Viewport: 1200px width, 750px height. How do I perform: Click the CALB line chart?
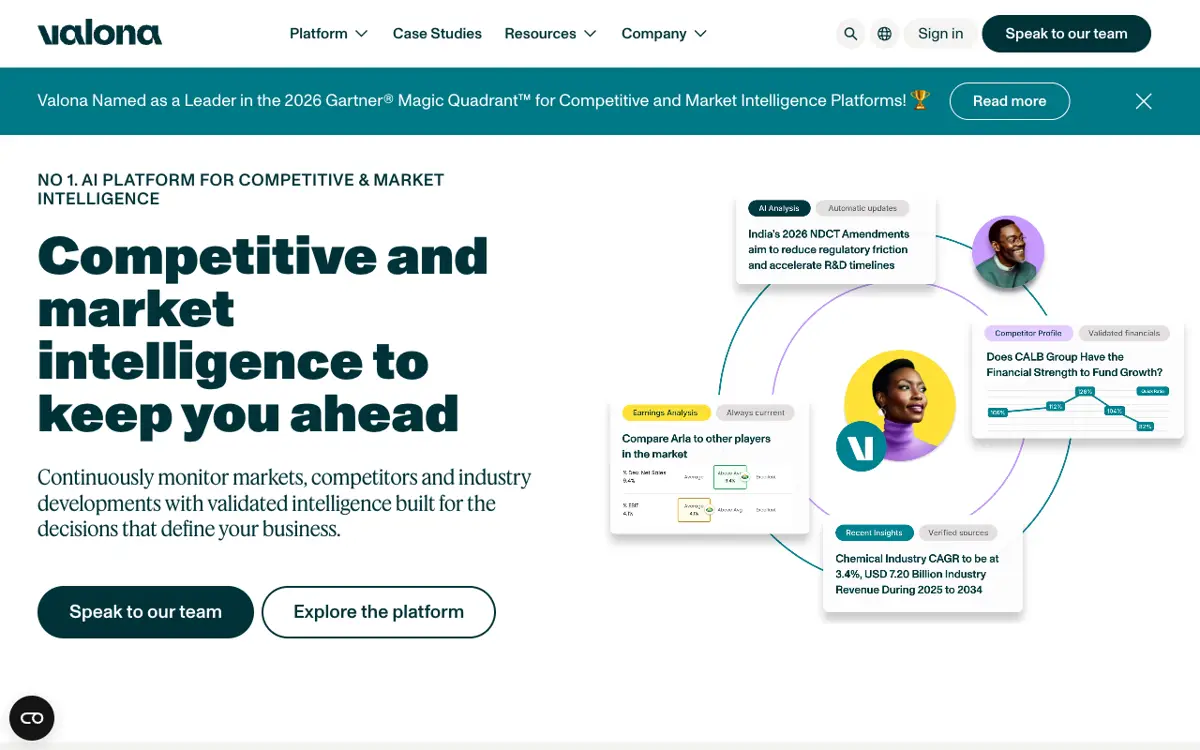tap(1077, 408)
